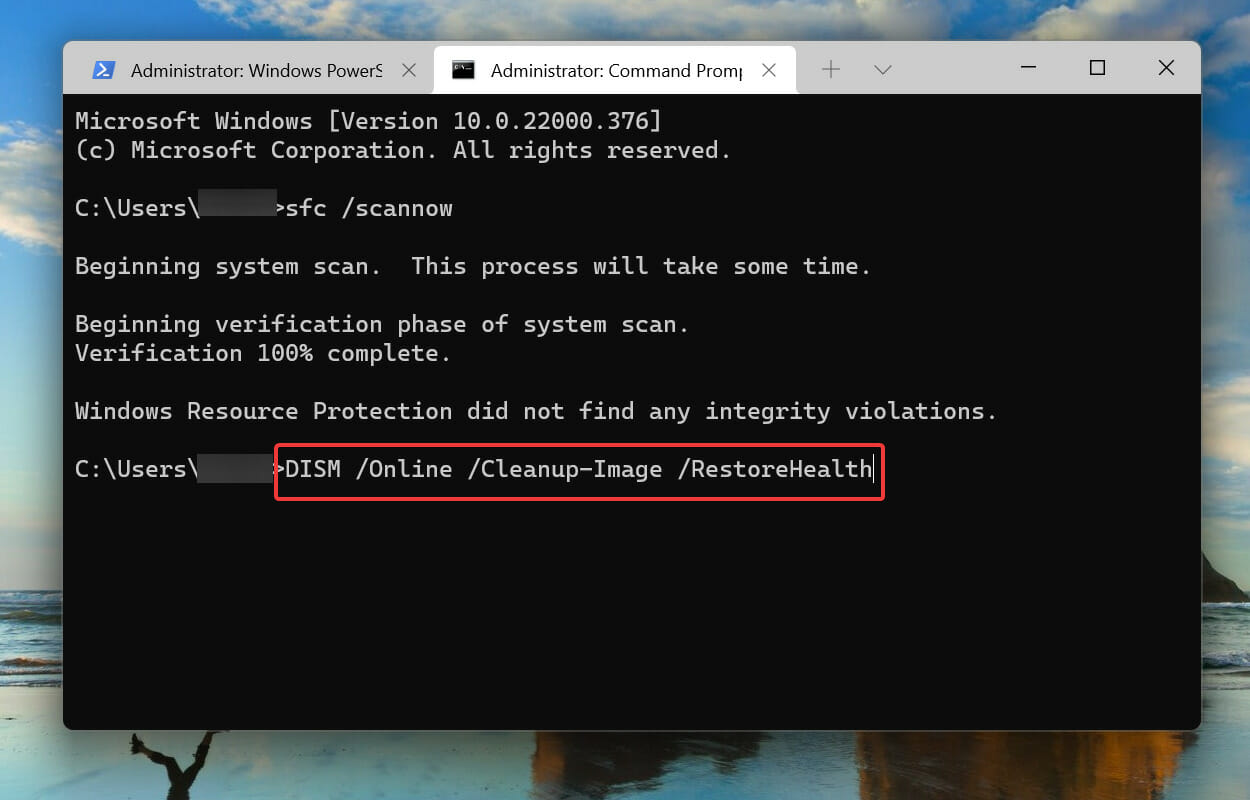The width and height of the screenshot is (1250, 800).
Task: Click 'Beginning verification phase of system scan.' line
Action: tap(382, 324)
